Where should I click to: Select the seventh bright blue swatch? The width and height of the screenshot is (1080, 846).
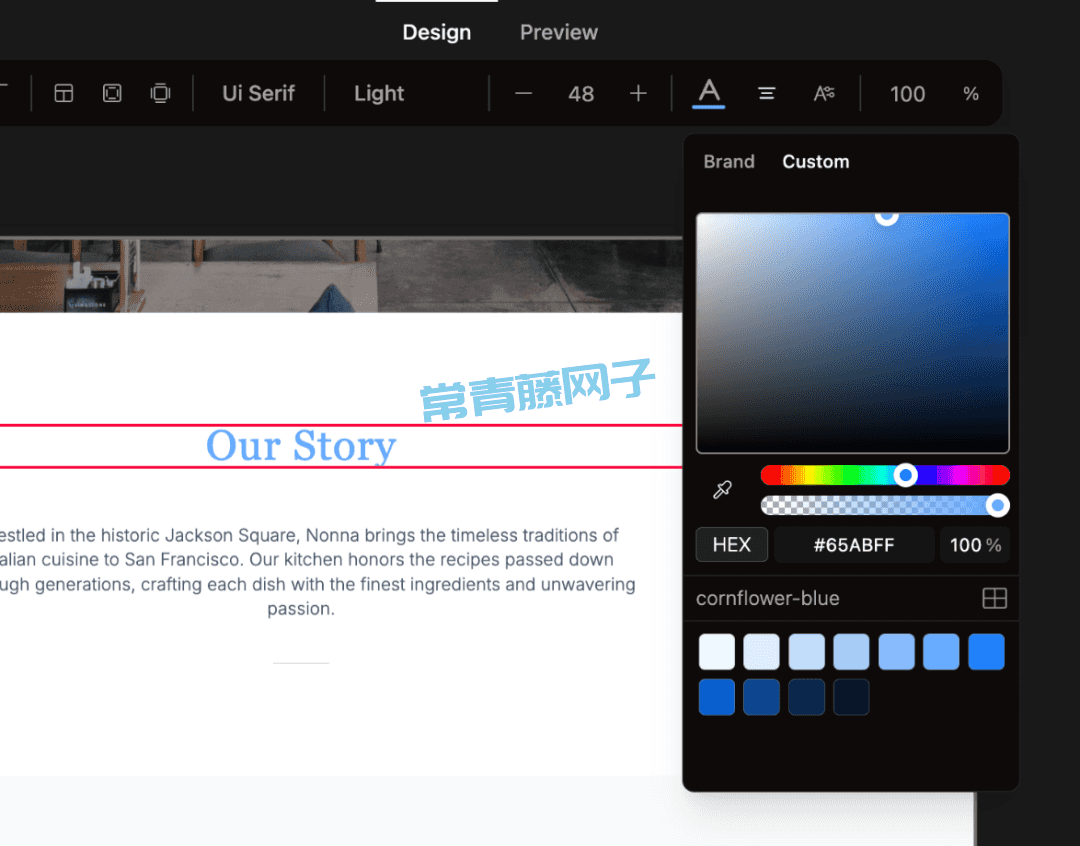pos(986,652)
